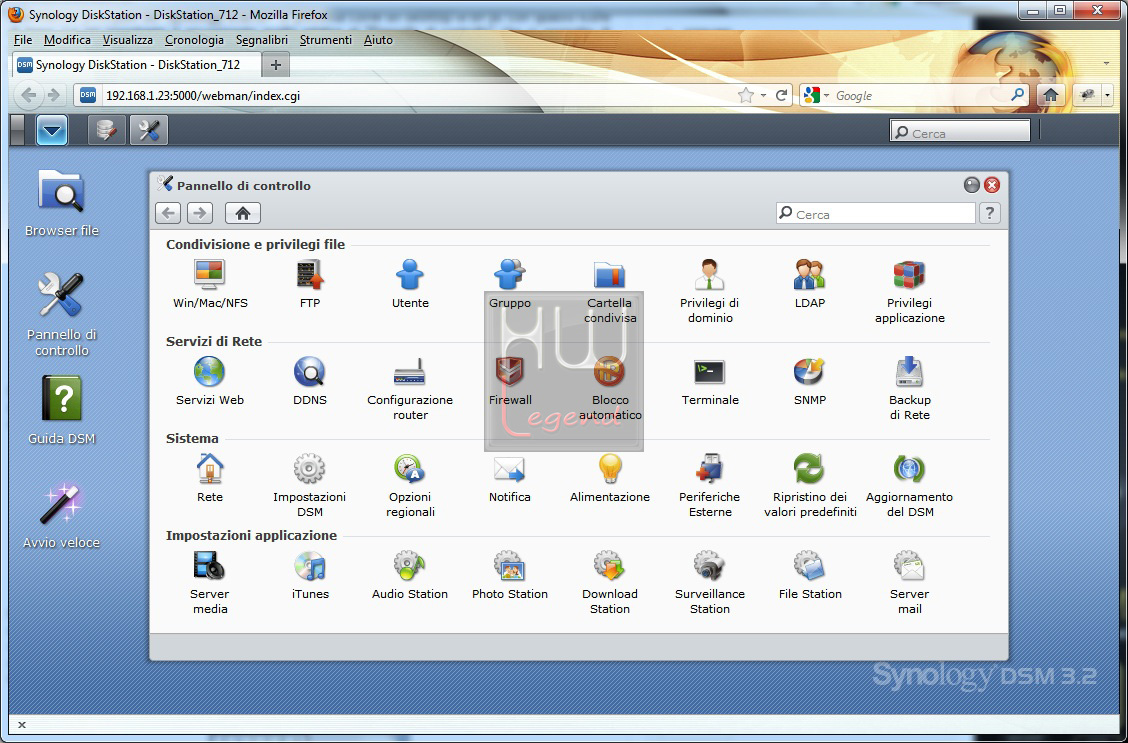
Task: Open the Strumenti menu
Action: click(326, 40)
